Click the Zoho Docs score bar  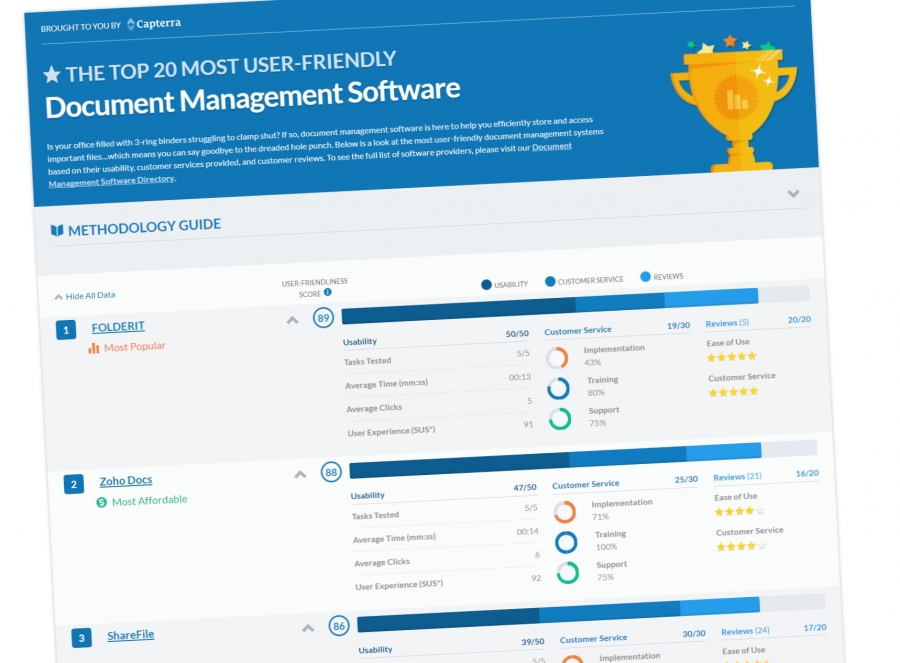[x=583, y=459]
